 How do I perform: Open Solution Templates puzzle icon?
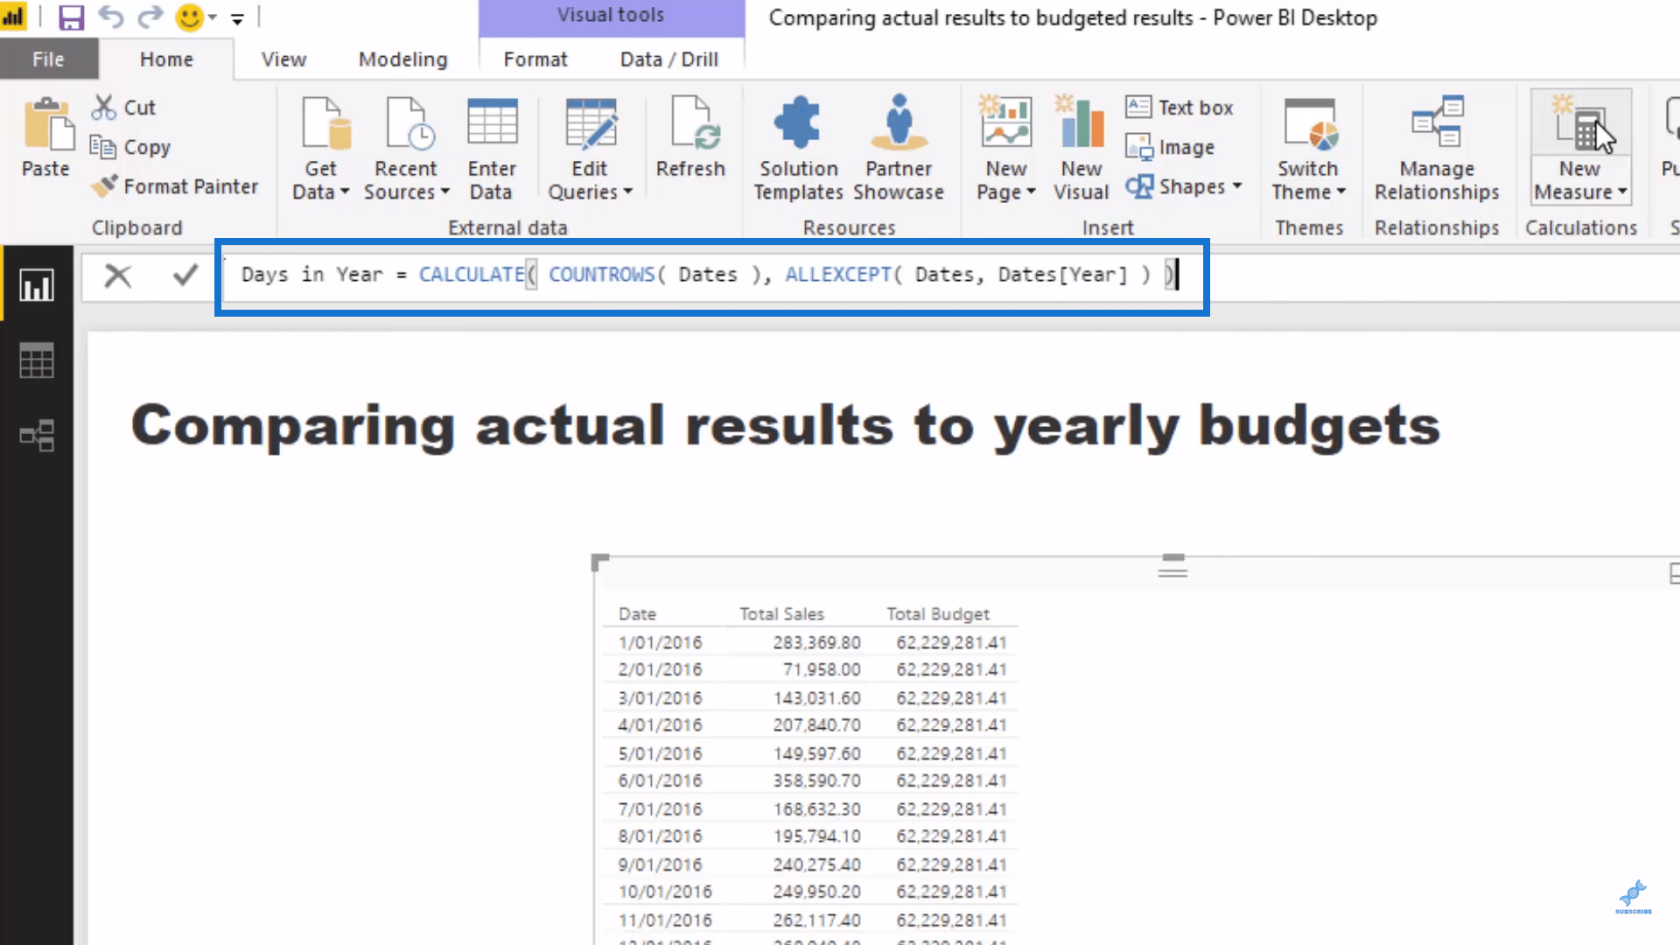[798, 123]
